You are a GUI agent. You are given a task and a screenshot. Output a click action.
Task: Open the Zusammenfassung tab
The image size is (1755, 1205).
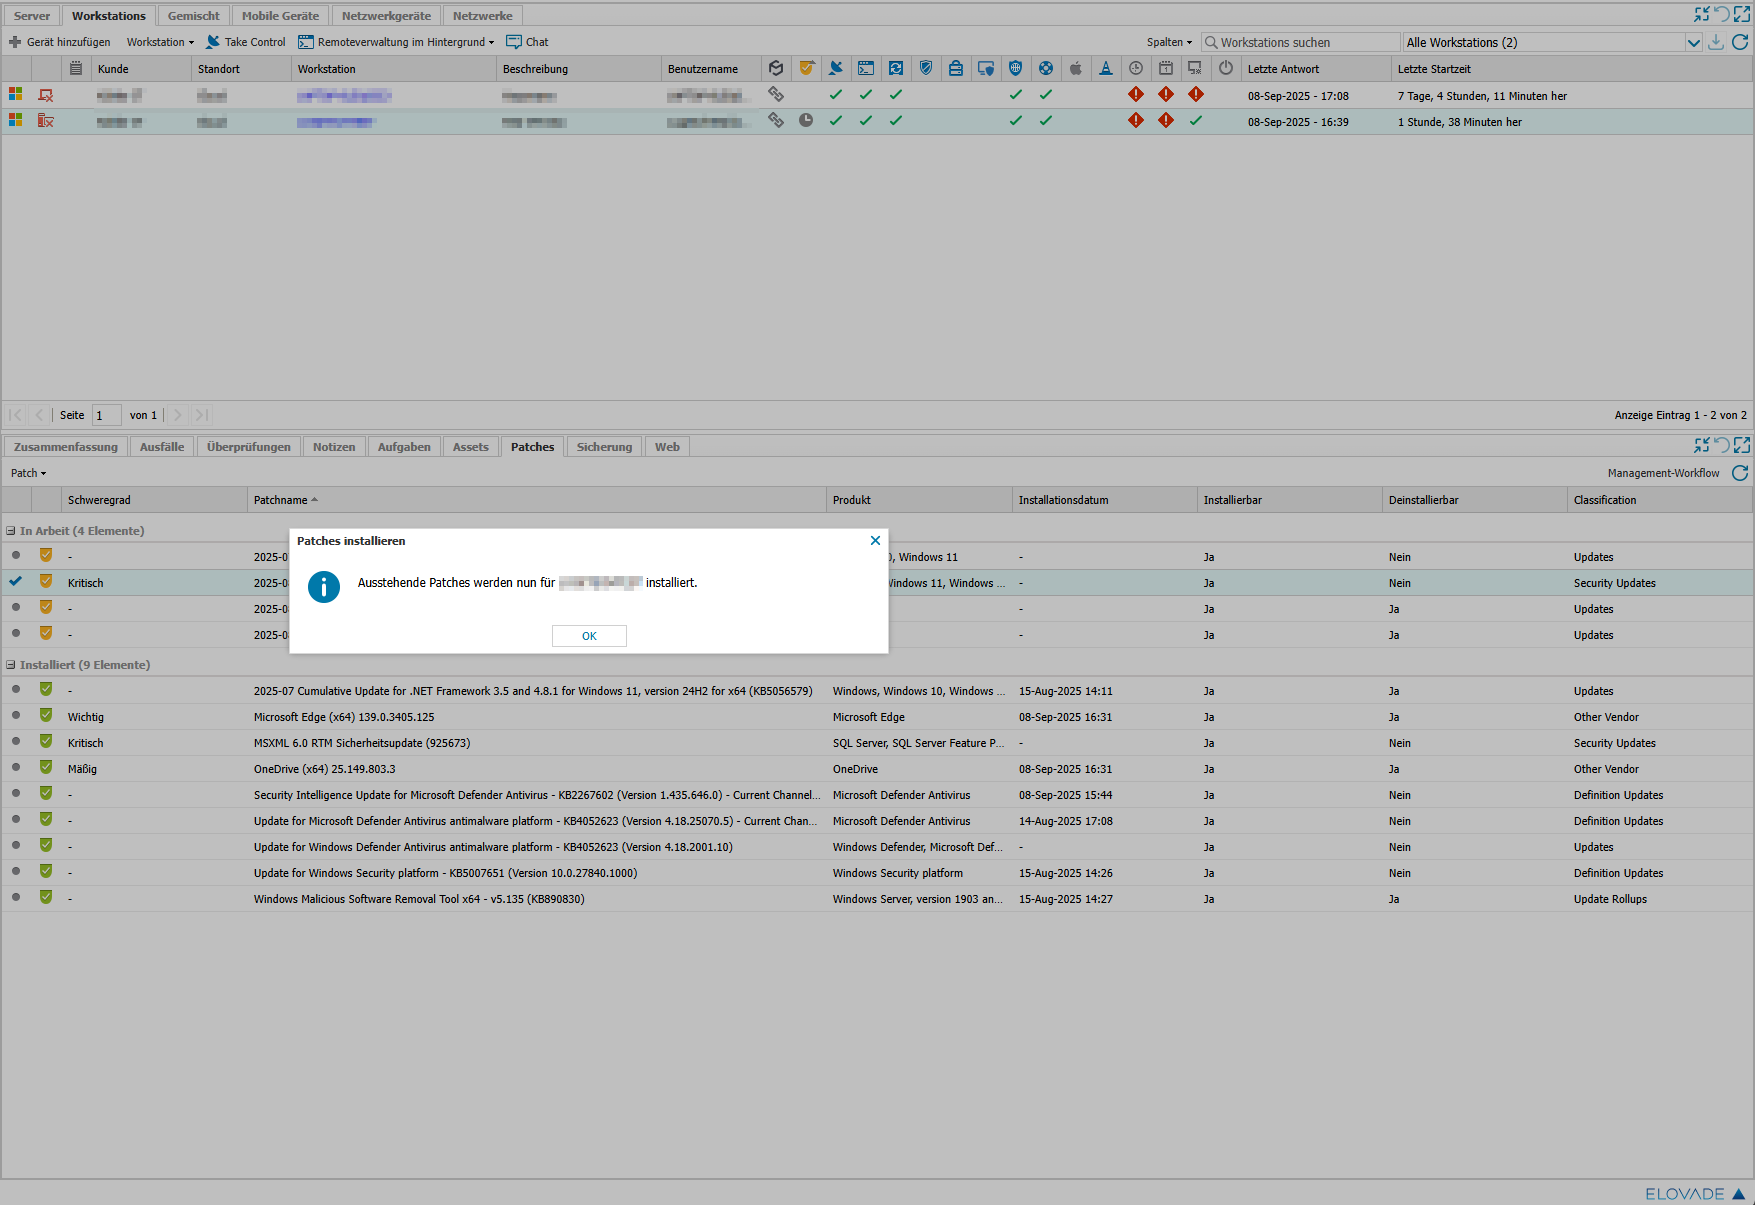click(66, 447)
